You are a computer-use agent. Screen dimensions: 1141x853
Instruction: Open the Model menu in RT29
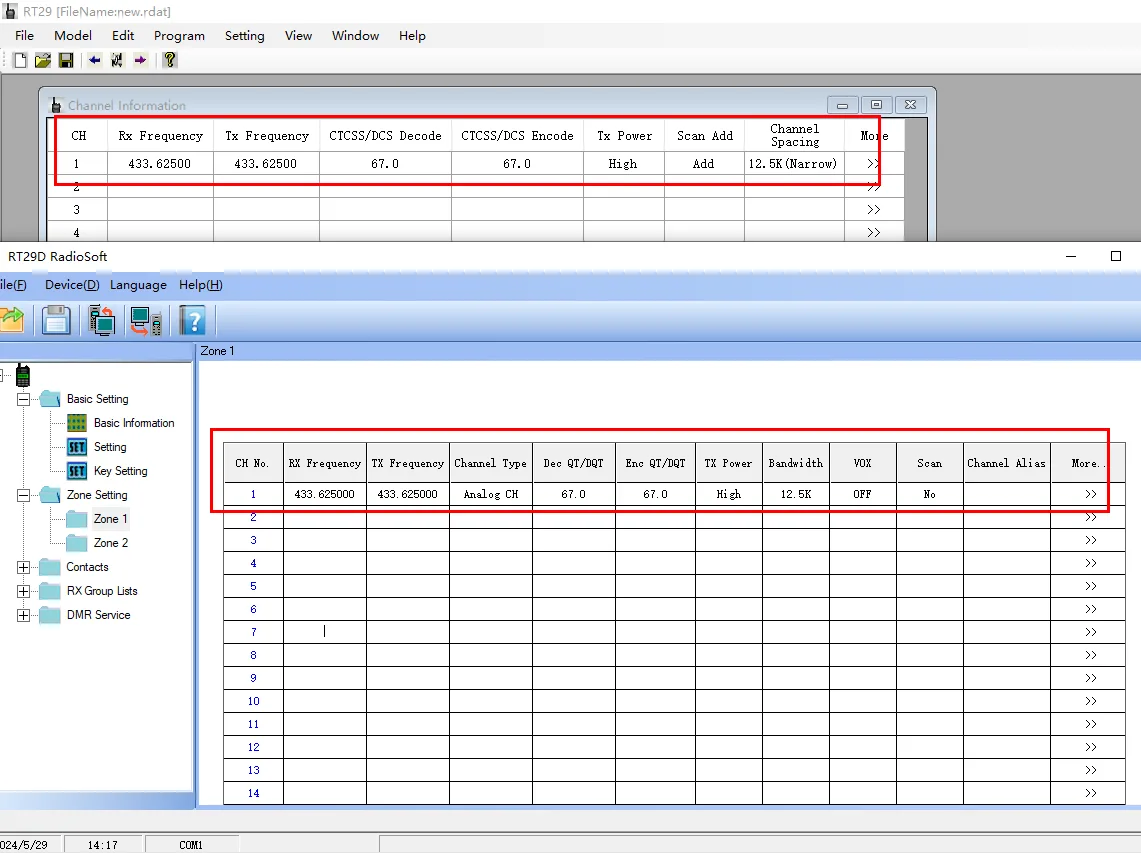click(x=73, y=36)
